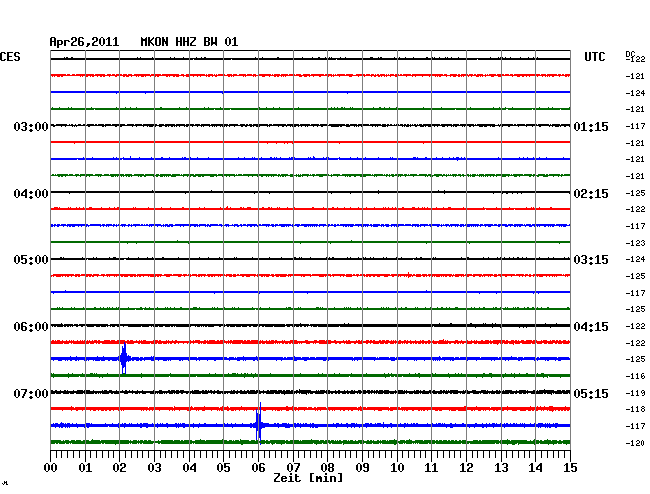Click the 04 minute axis label
650x494 pixels.
click(189, 467)
